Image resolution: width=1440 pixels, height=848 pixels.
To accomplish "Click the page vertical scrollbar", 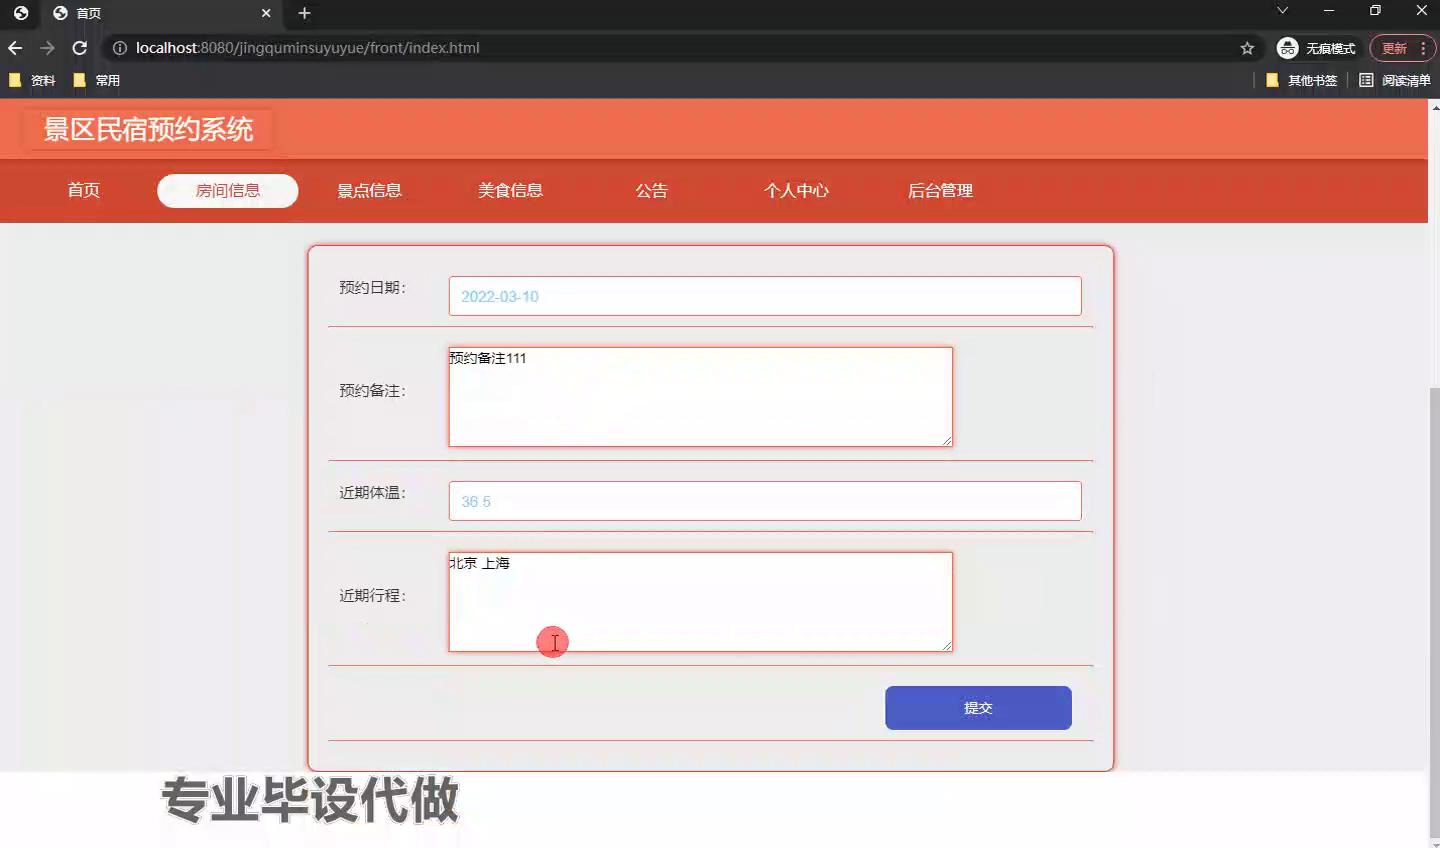I will (1434, 600).
